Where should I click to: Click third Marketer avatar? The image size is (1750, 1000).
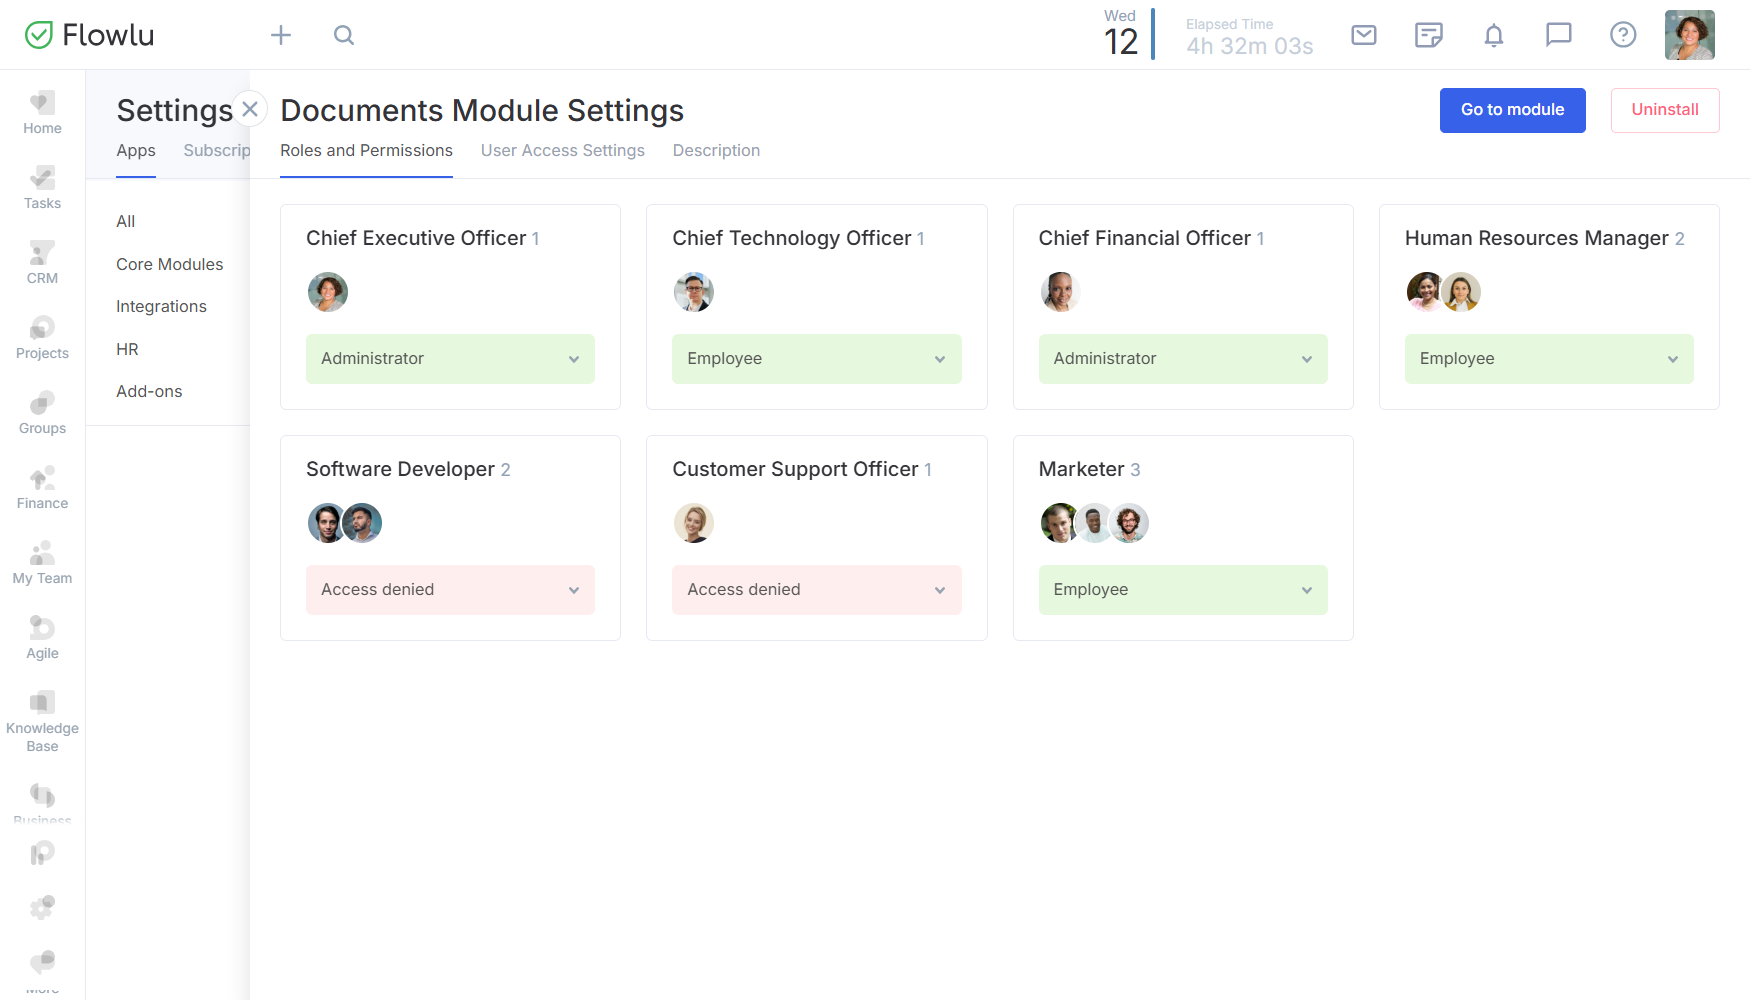tap(1129, 523)
